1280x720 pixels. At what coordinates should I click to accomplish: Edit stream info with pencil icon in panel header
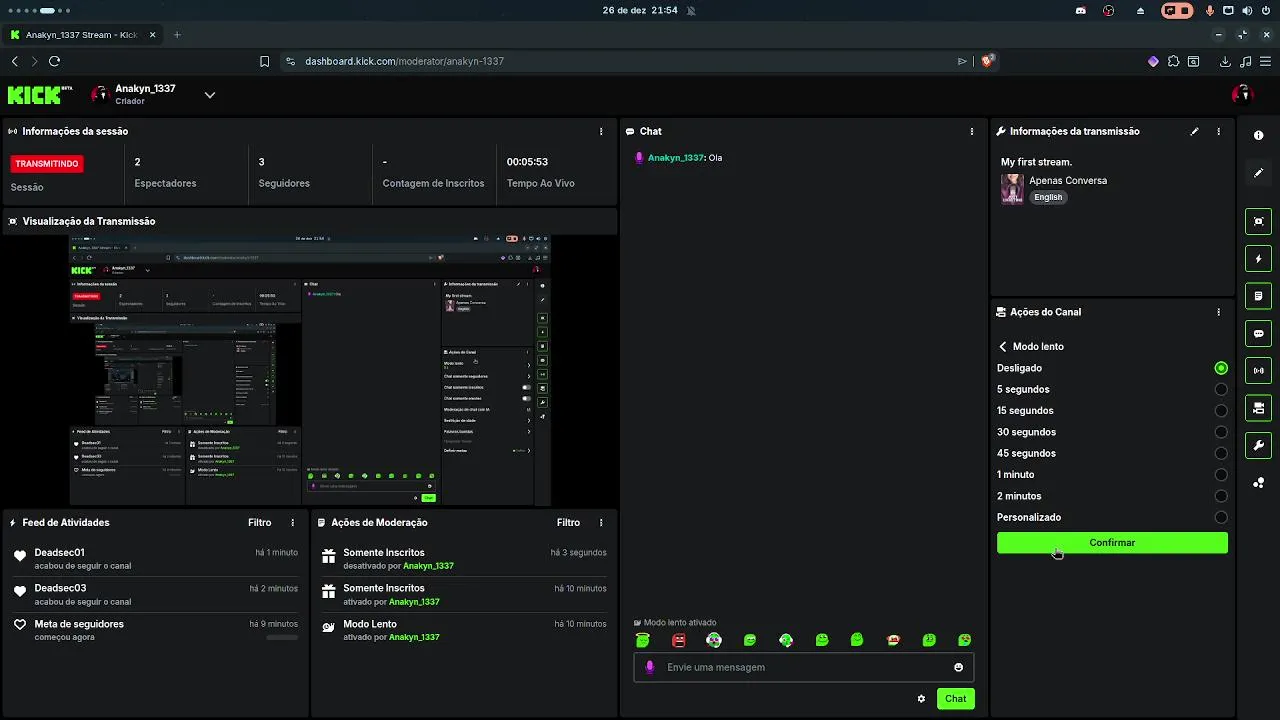(x=1194, y=131)
